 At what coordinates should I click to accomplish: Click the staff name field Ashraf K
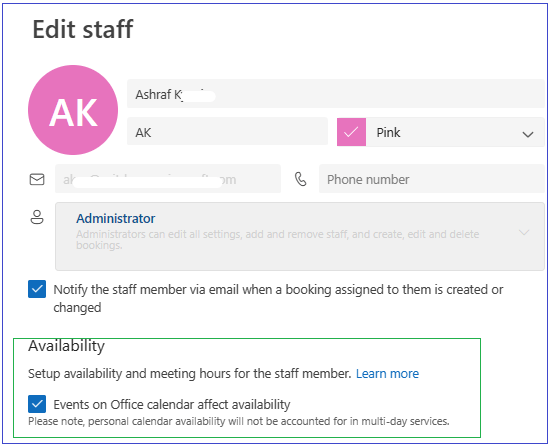[336, 94]
